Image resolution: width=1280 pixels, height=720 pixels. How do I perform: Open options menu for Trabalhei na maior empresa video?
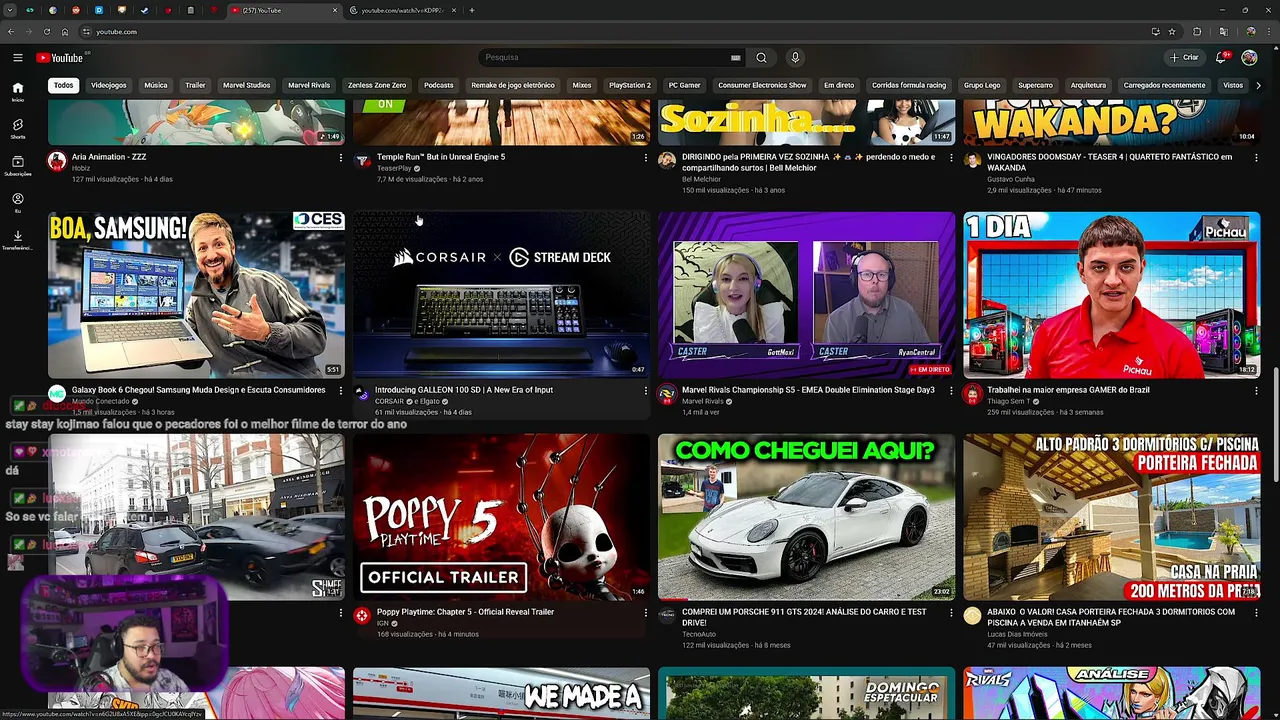(1256, 391)
